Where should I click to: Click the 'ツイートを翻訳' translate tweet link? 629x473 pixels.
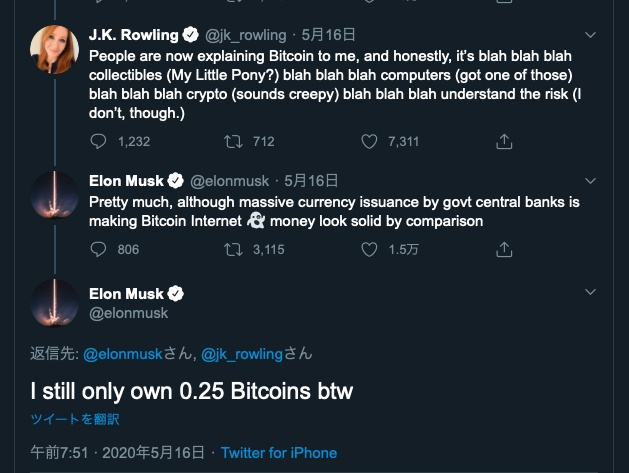75,419
